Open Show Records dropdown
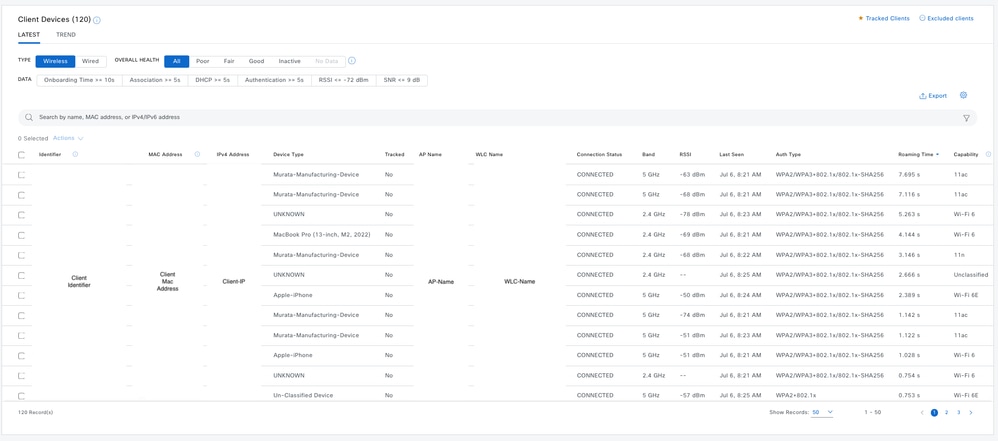 [x=822, y=412]
